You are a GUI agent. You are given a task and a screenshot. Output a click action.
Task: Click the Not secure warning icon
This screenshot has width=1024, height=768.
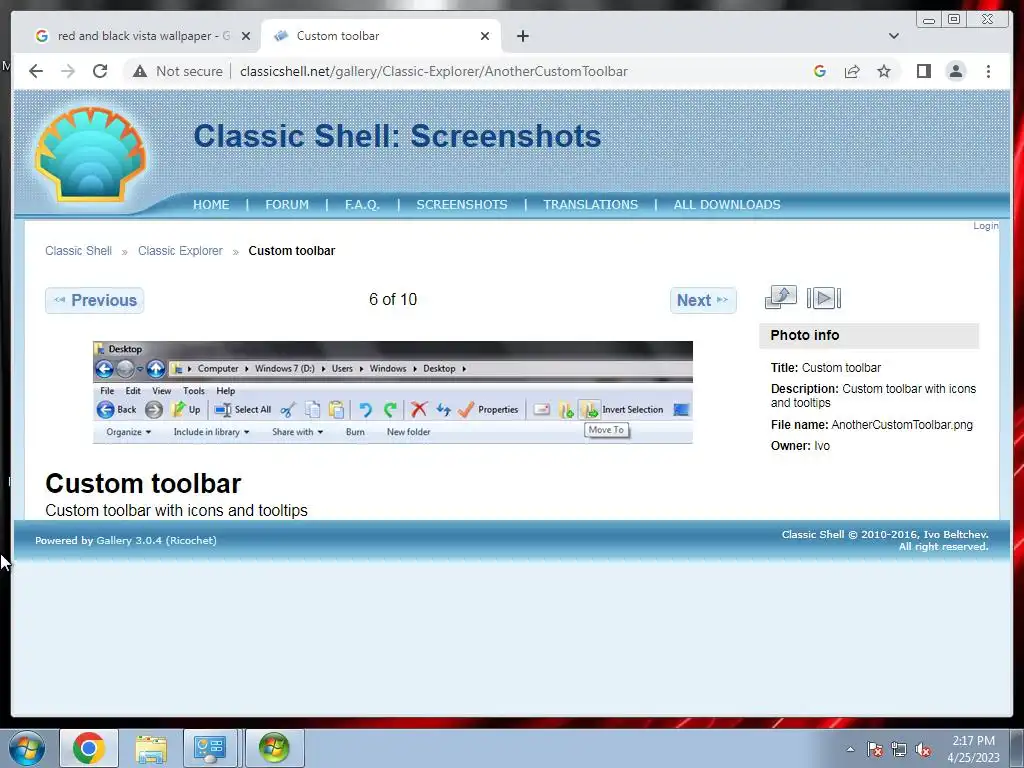point(140,71)
